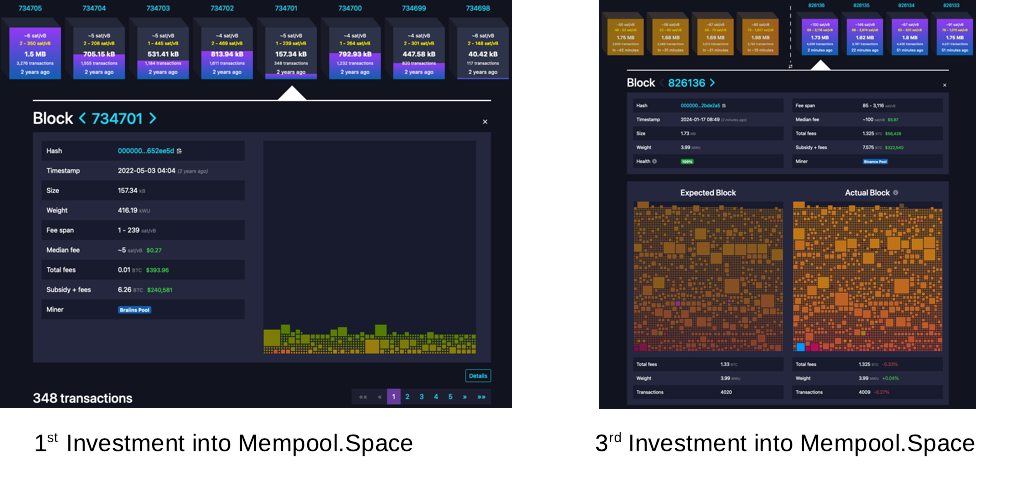Go to next block after 826136
Screen dimensions: 1025x488
712,83
